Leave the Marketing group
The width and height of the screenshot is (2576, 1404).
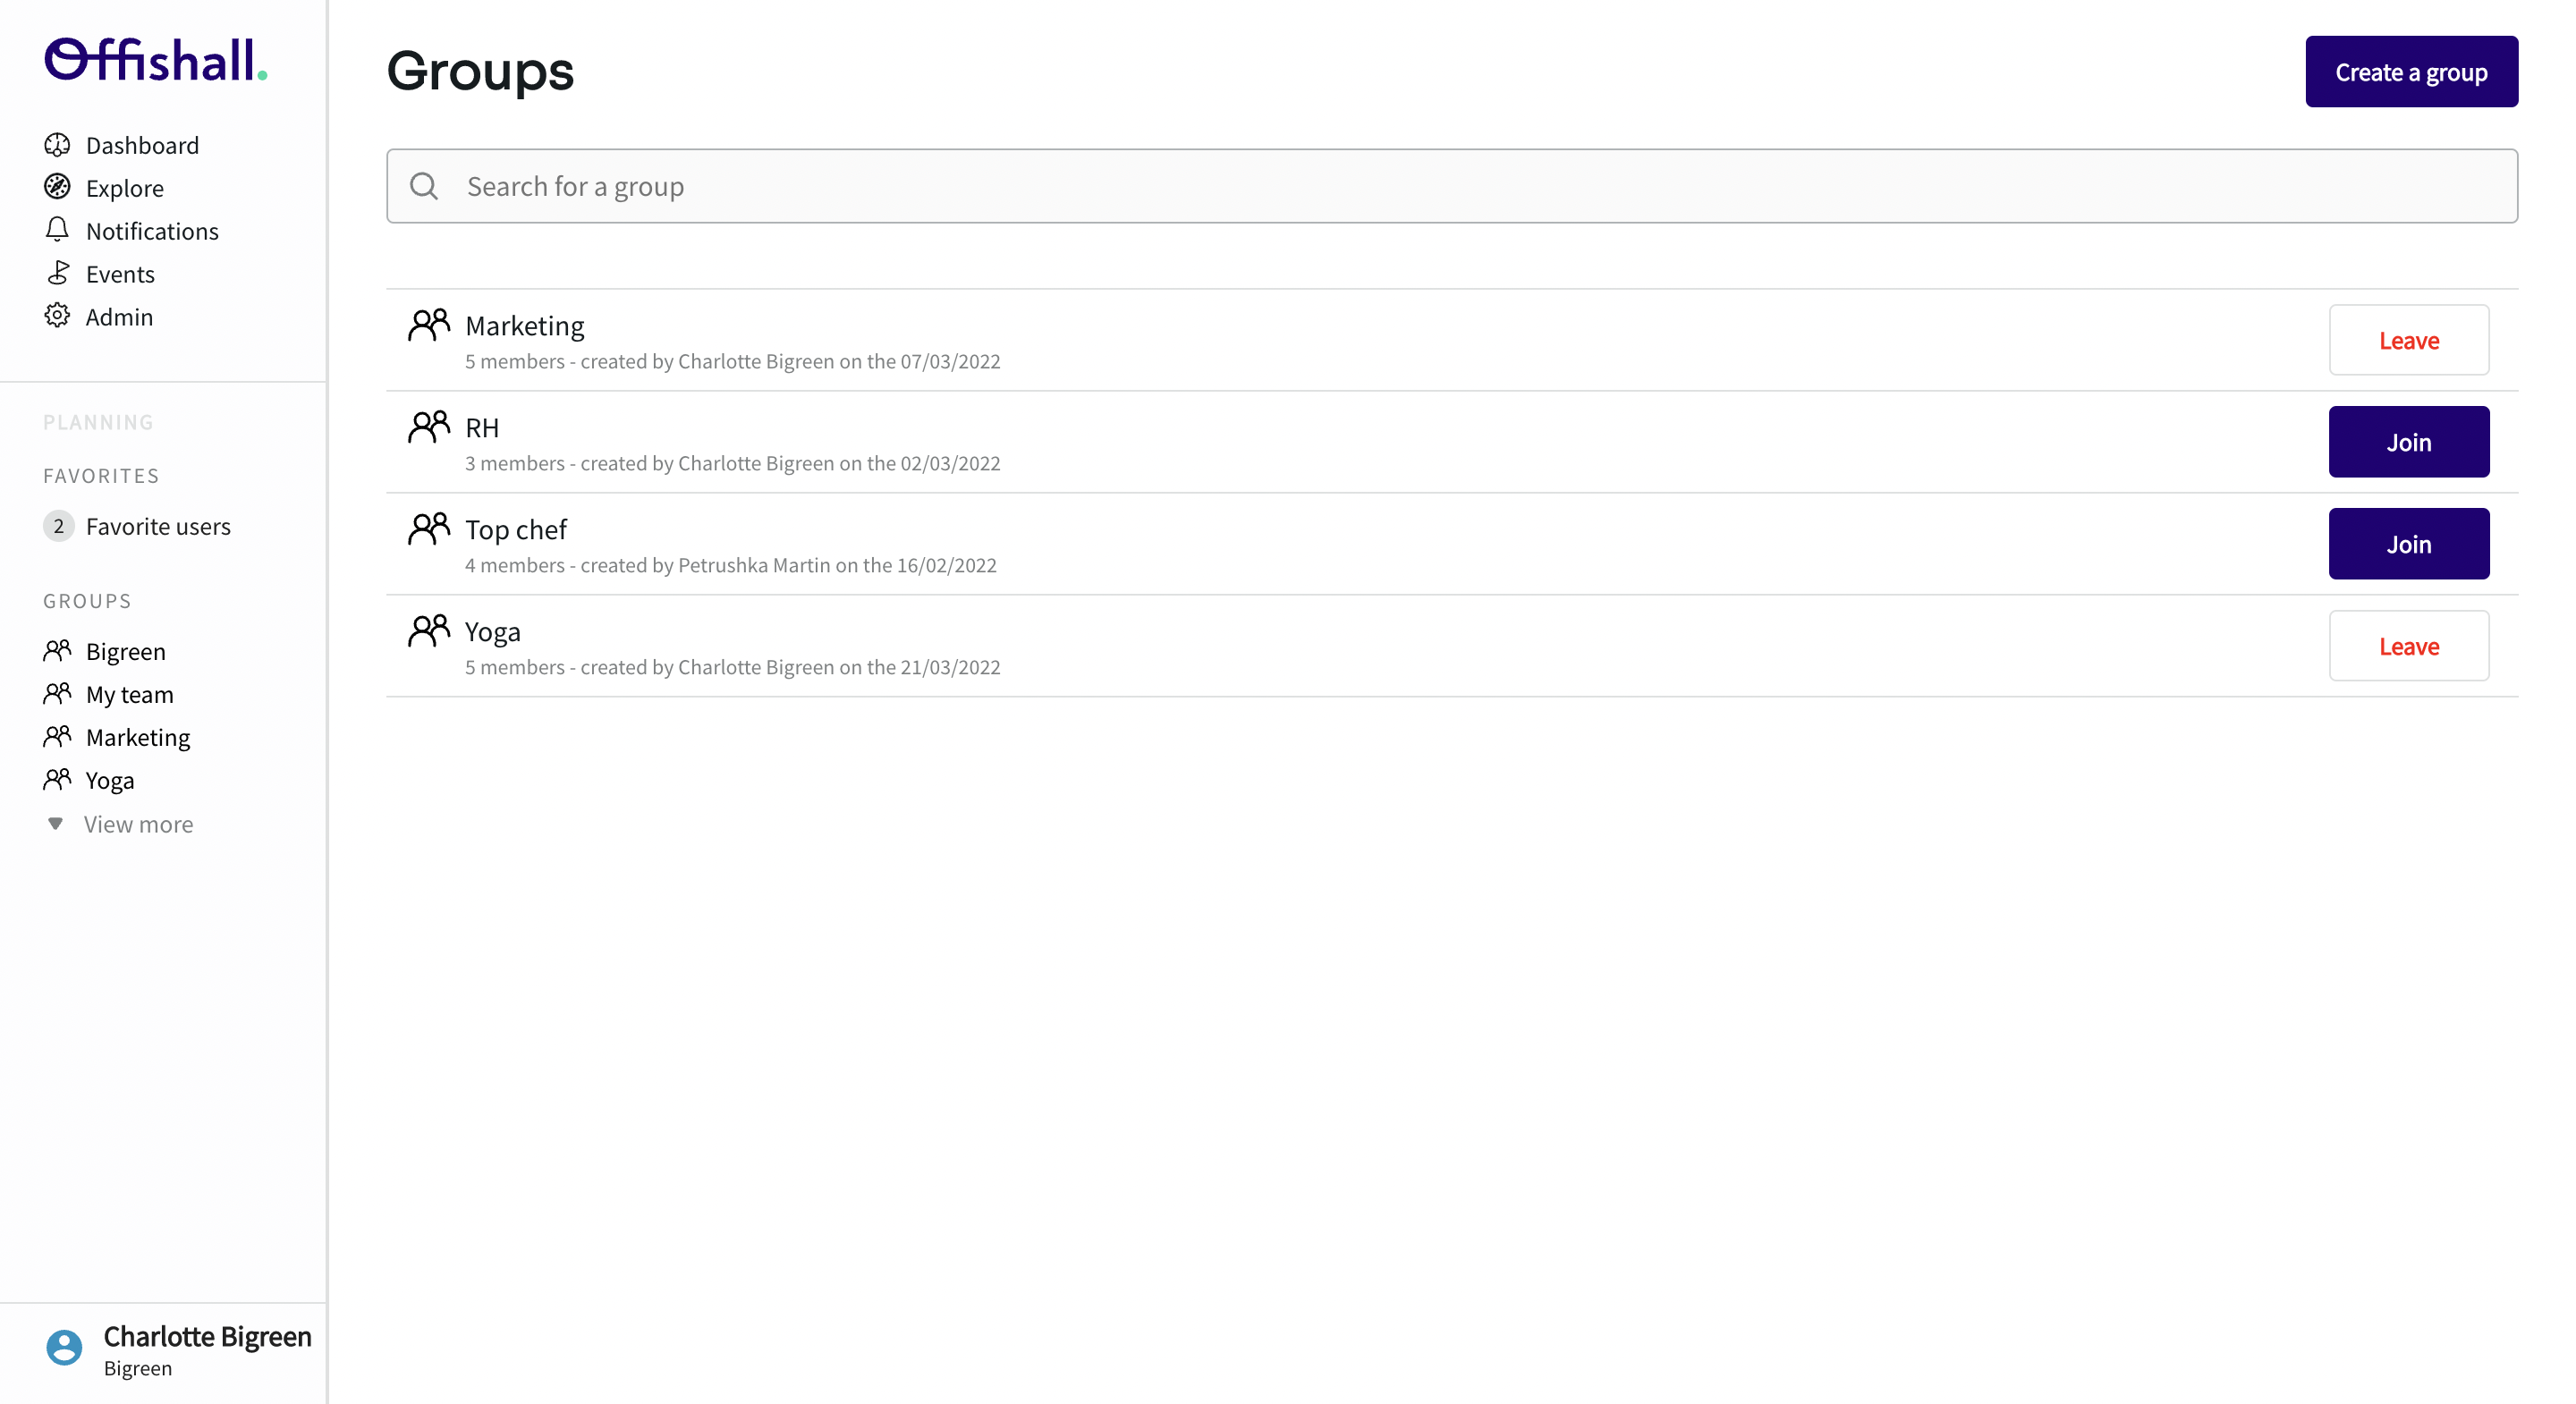tap(2408, 340)
